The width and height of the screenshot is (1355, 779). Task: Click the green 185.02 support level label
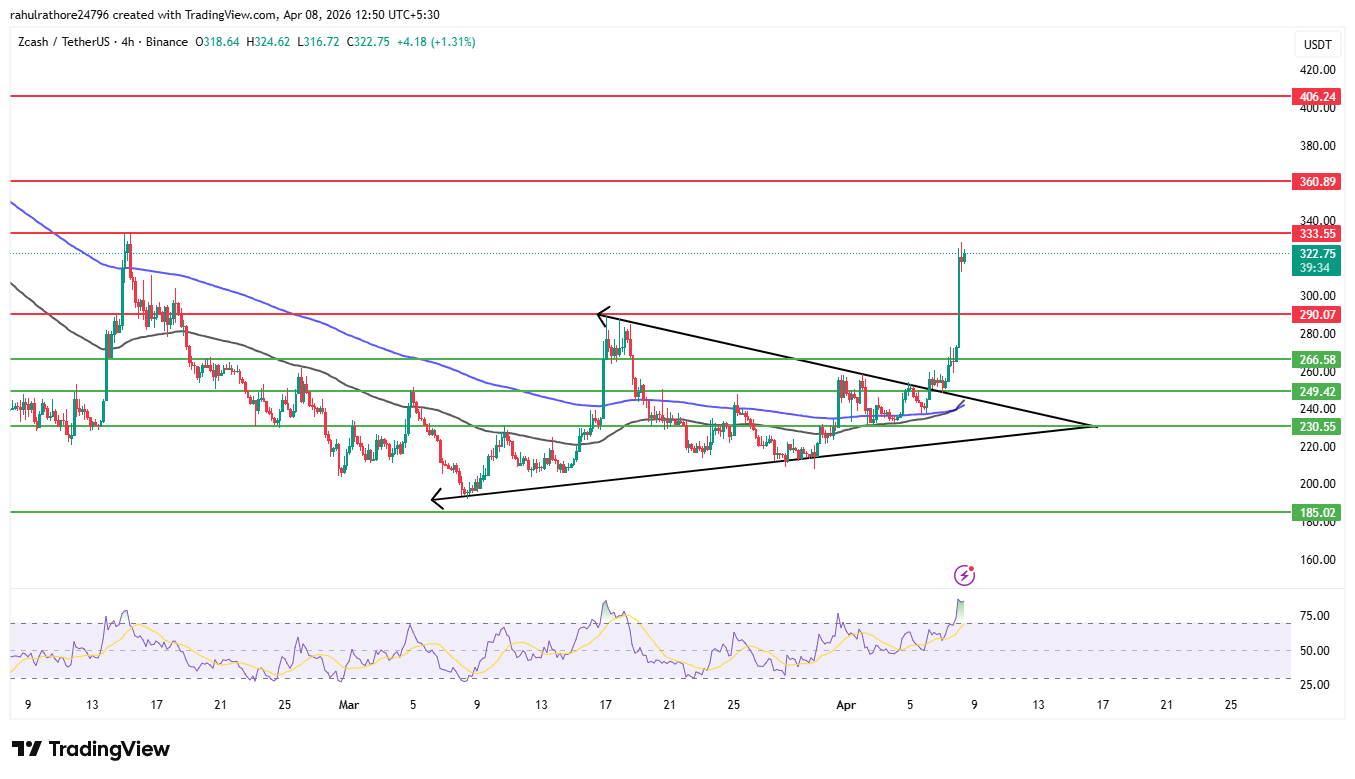click(x=1316, y=512)
